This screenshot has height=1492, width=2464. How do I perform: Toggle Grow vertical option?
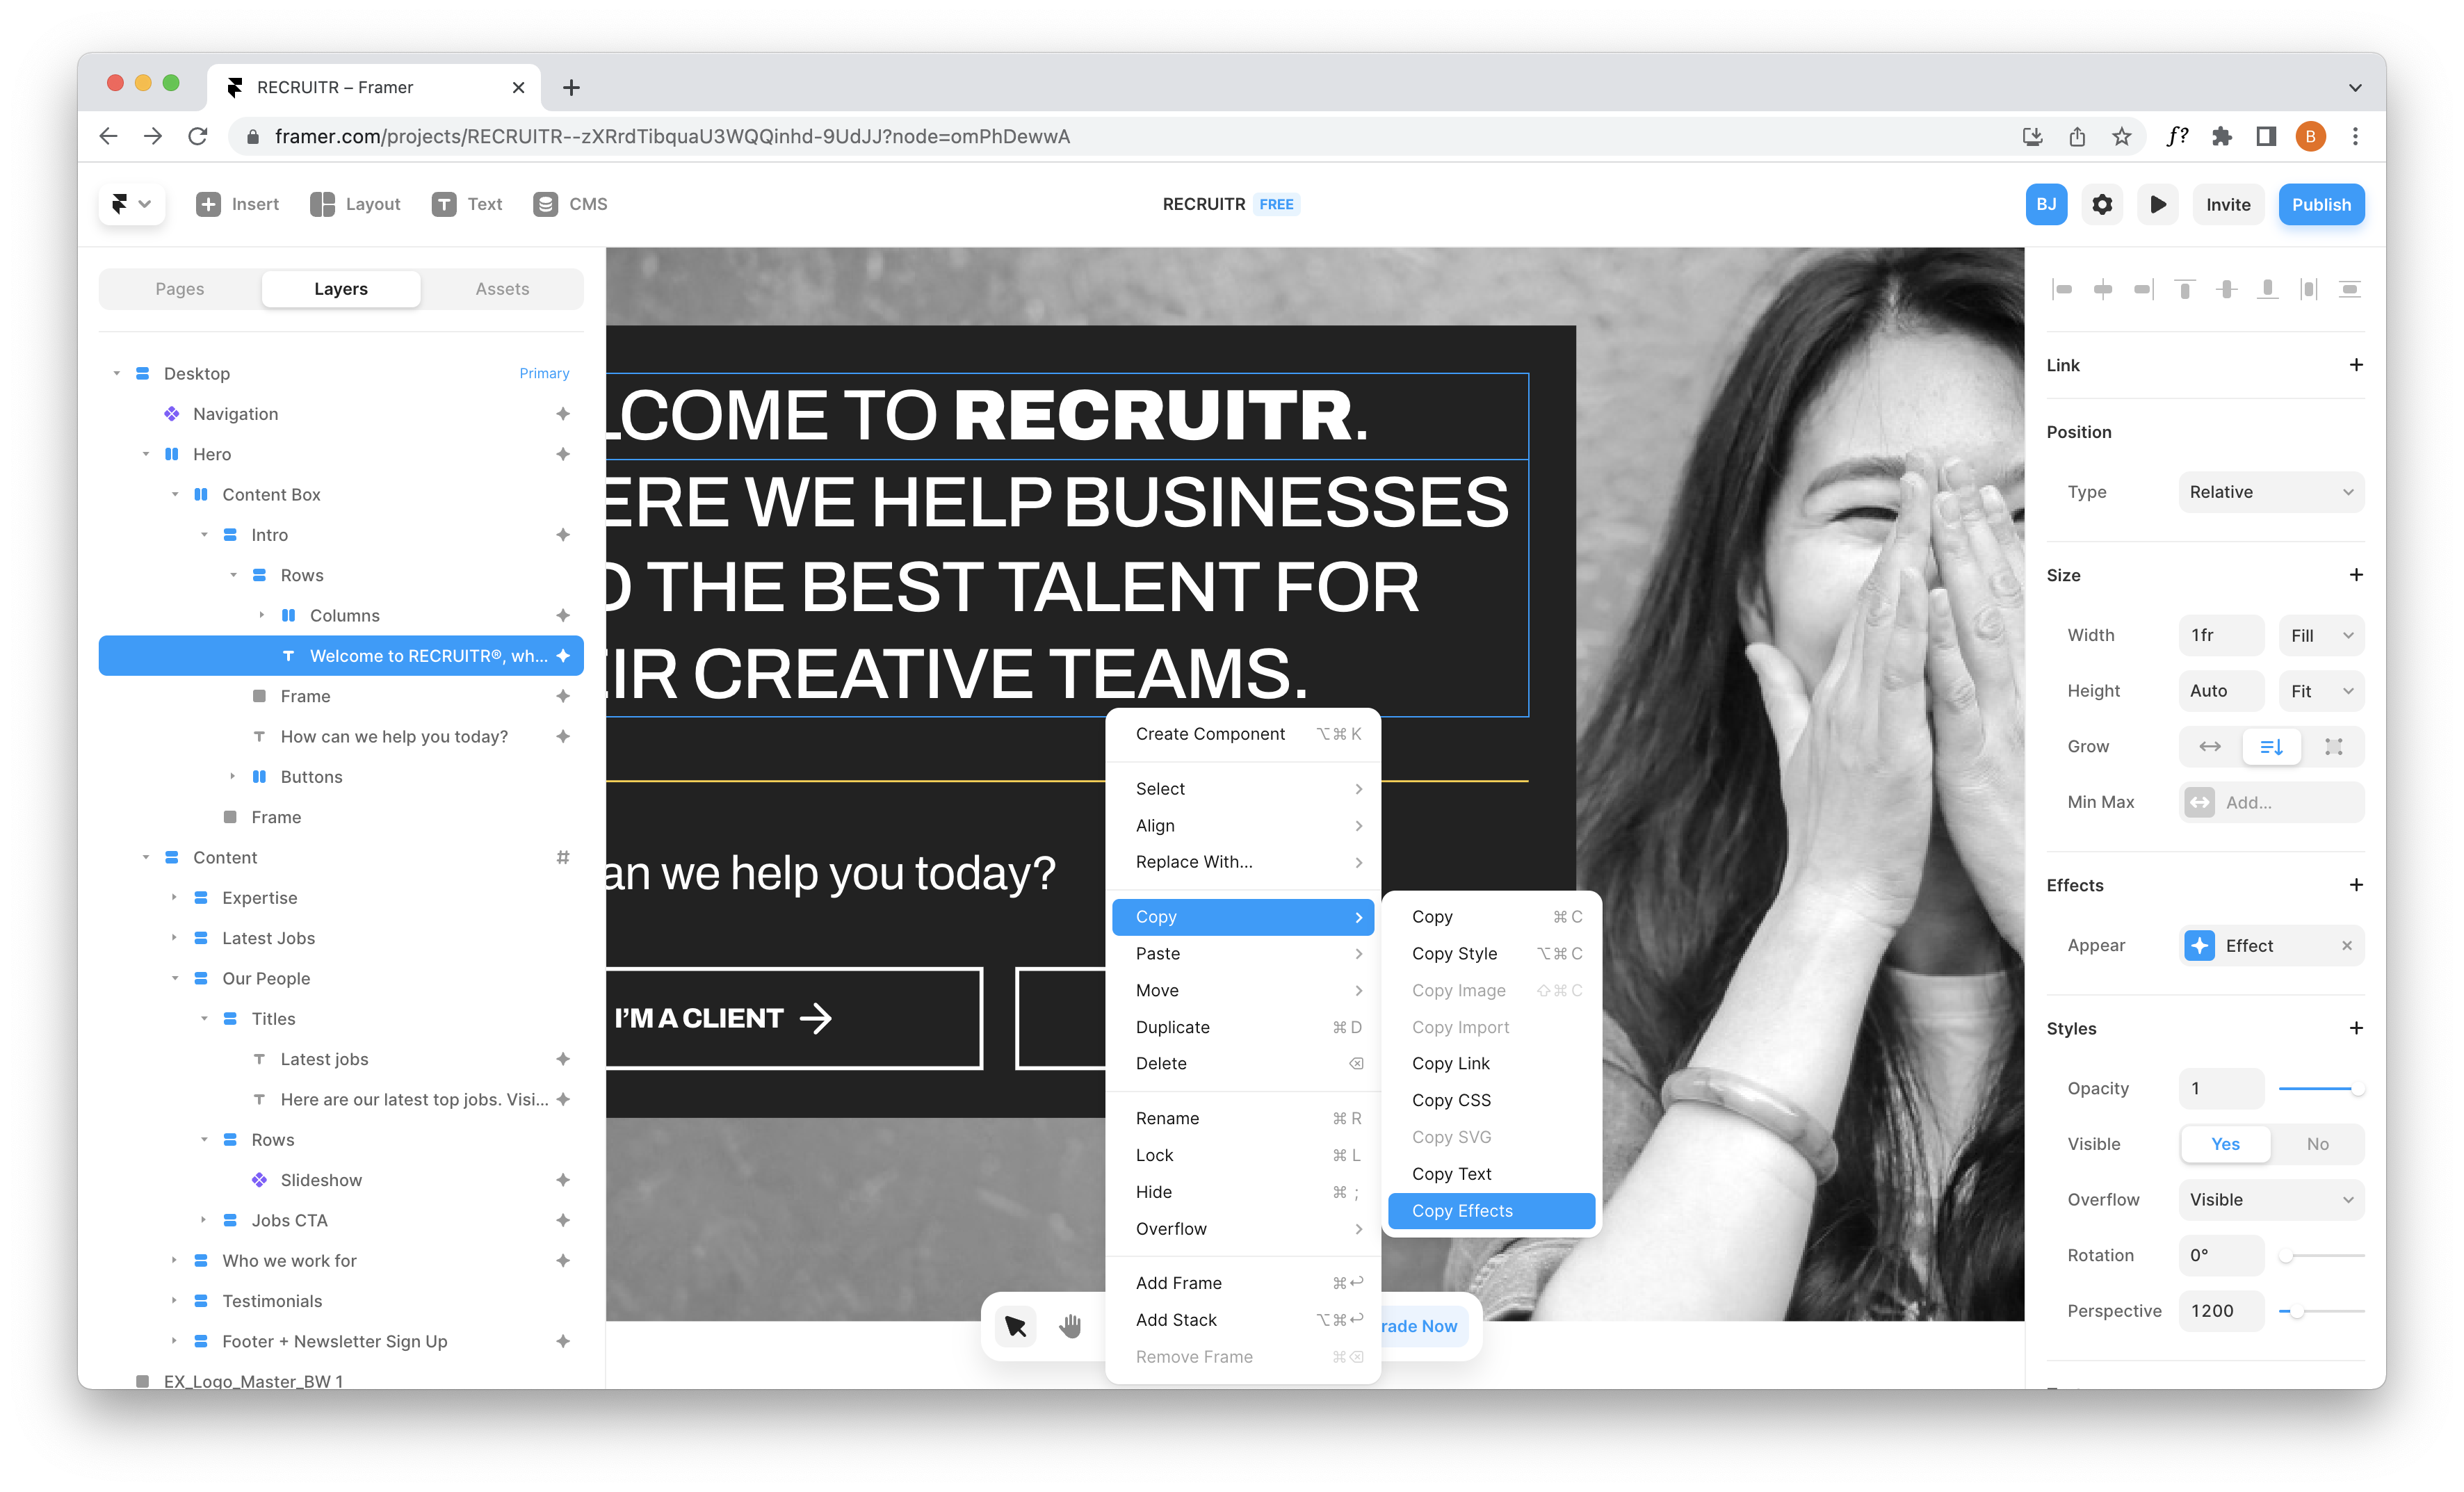click(2271, 746)
